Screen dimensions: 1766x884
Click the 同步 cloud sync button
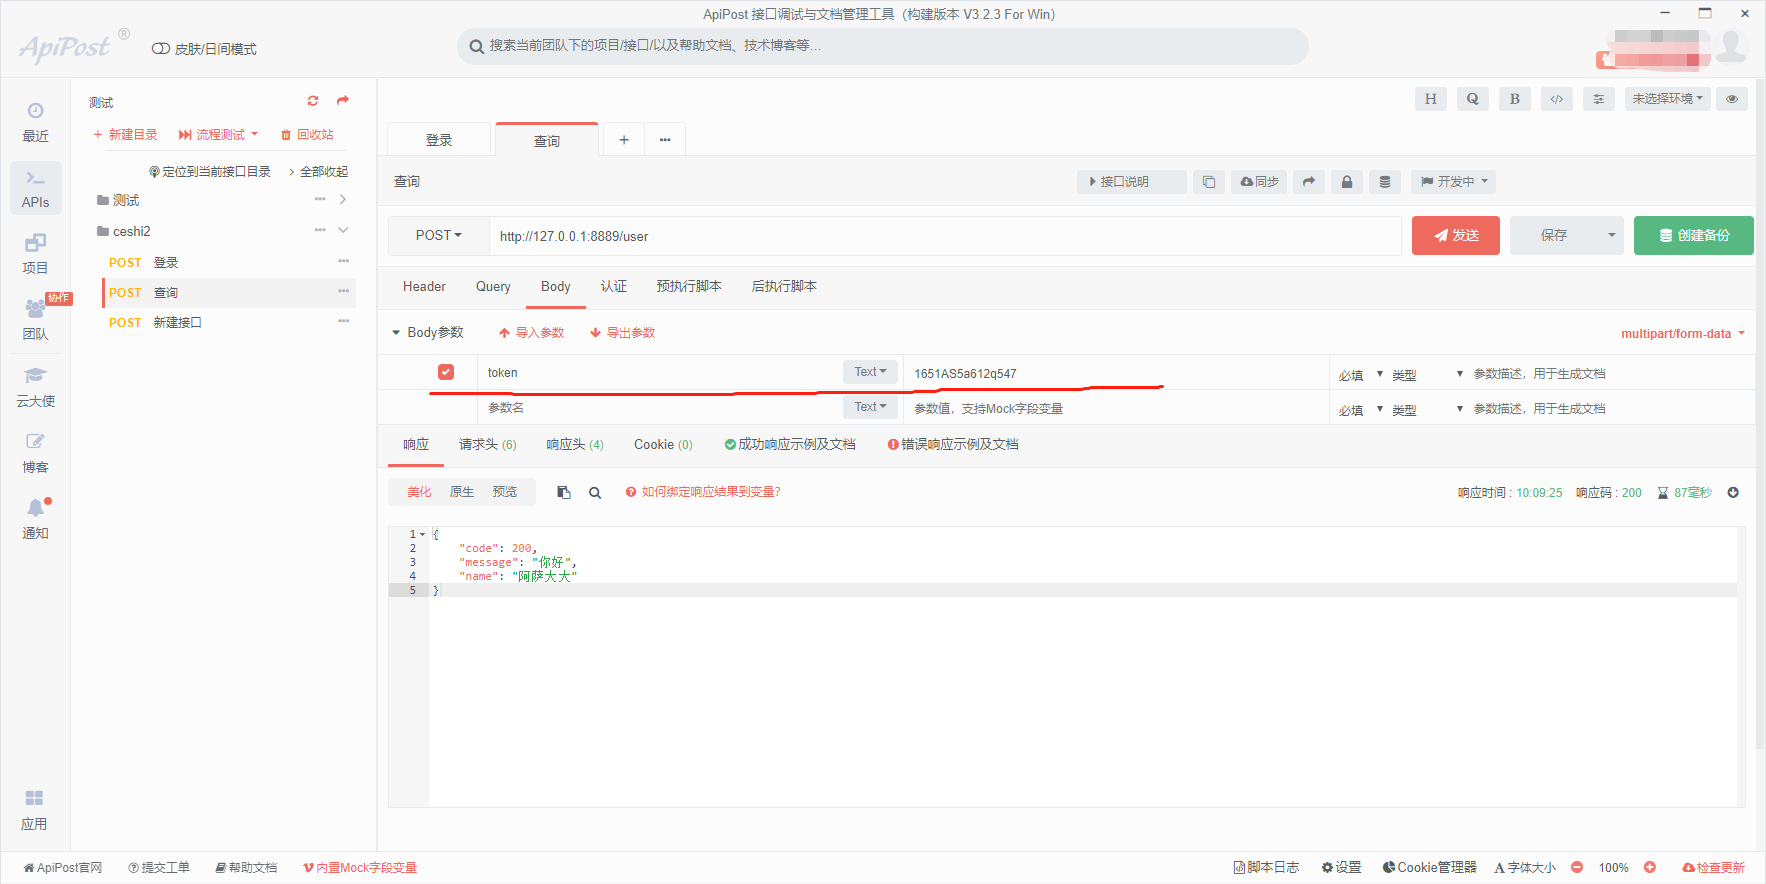tap(1259, 182)
